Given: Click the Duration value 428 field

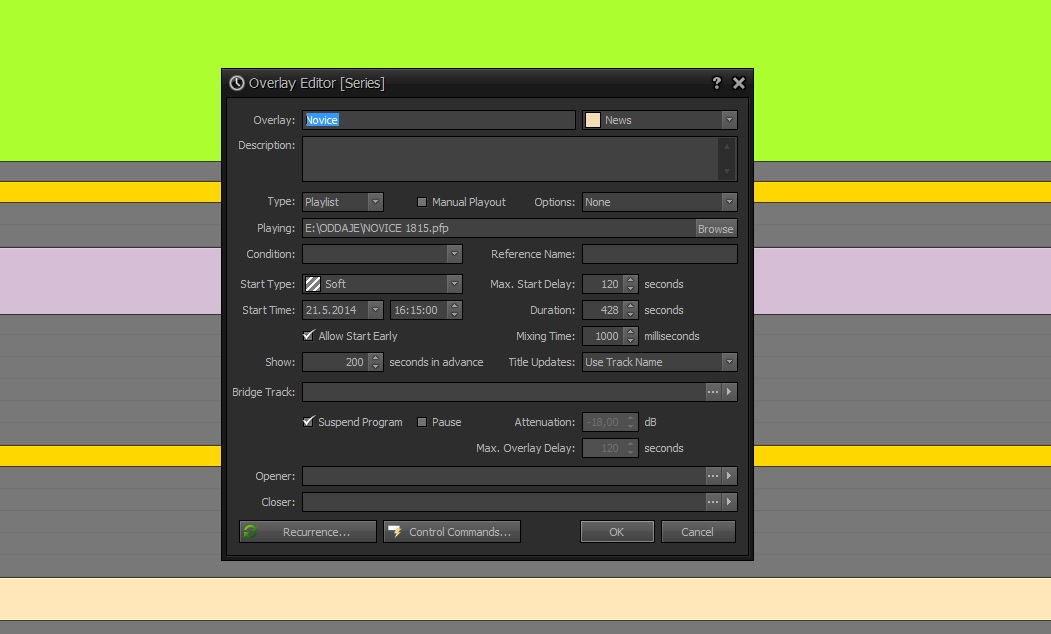Looking at the screenshot, I should (603, 310).
